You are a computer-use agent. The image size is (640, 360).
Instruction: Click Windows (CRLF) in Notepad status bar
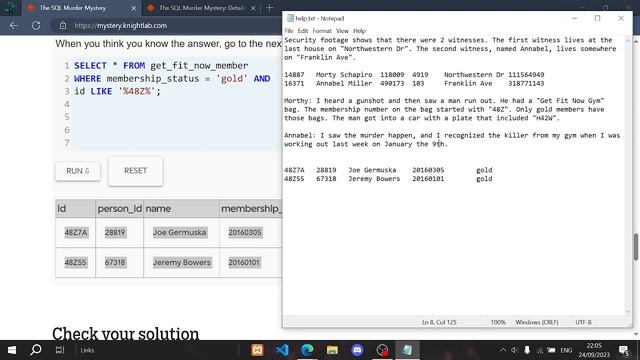coord(536,322)
